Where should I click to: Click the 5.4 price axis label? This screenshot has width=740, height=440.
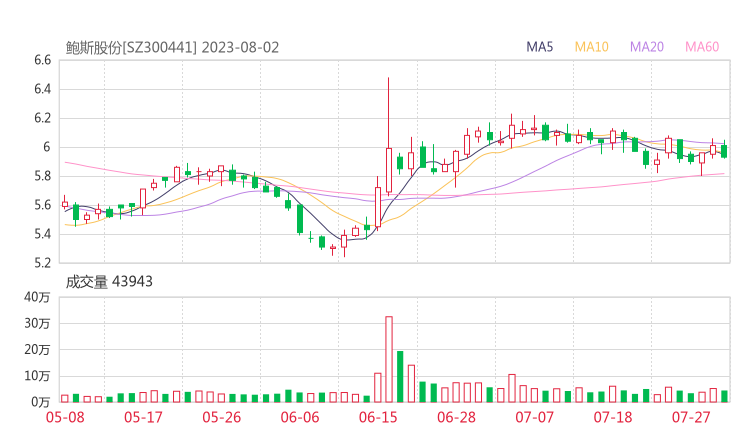pos(42,234)
